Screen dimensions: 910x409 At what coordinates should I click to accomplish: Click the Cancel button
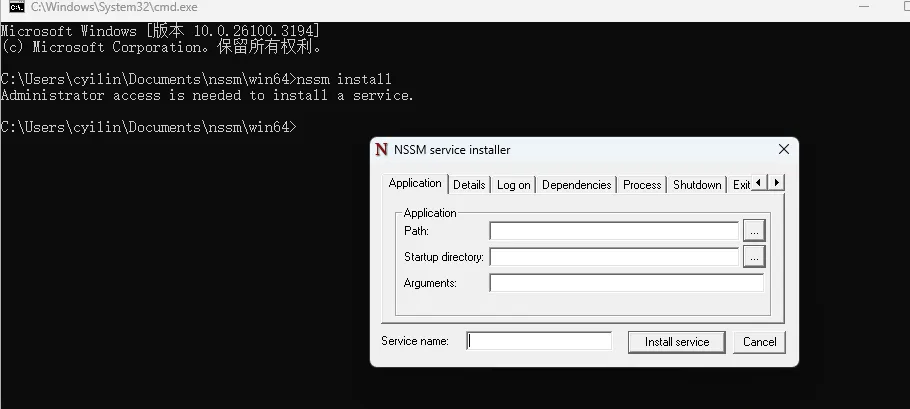pos(760,342)
